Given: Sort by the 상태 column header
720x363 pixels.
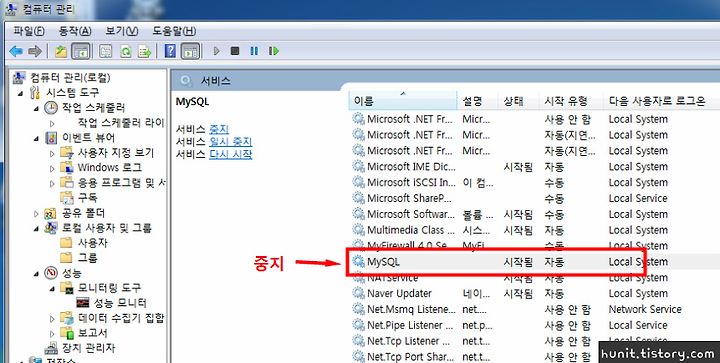Looking at the screenshot, I should click(x=518, y=101).
